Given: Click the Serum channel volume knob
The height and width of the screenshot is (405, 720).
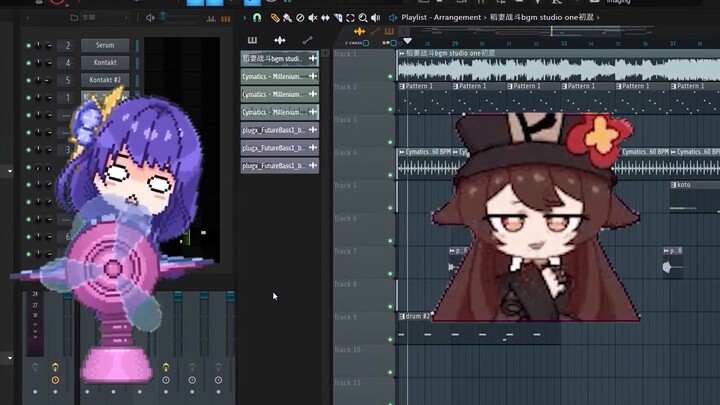Looking at the screenshot, I should click(48, 45).
